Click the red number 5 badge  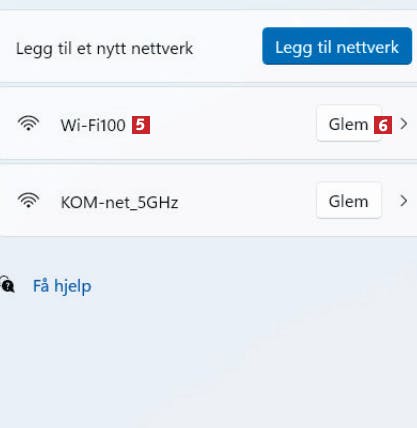coord(141,125)
